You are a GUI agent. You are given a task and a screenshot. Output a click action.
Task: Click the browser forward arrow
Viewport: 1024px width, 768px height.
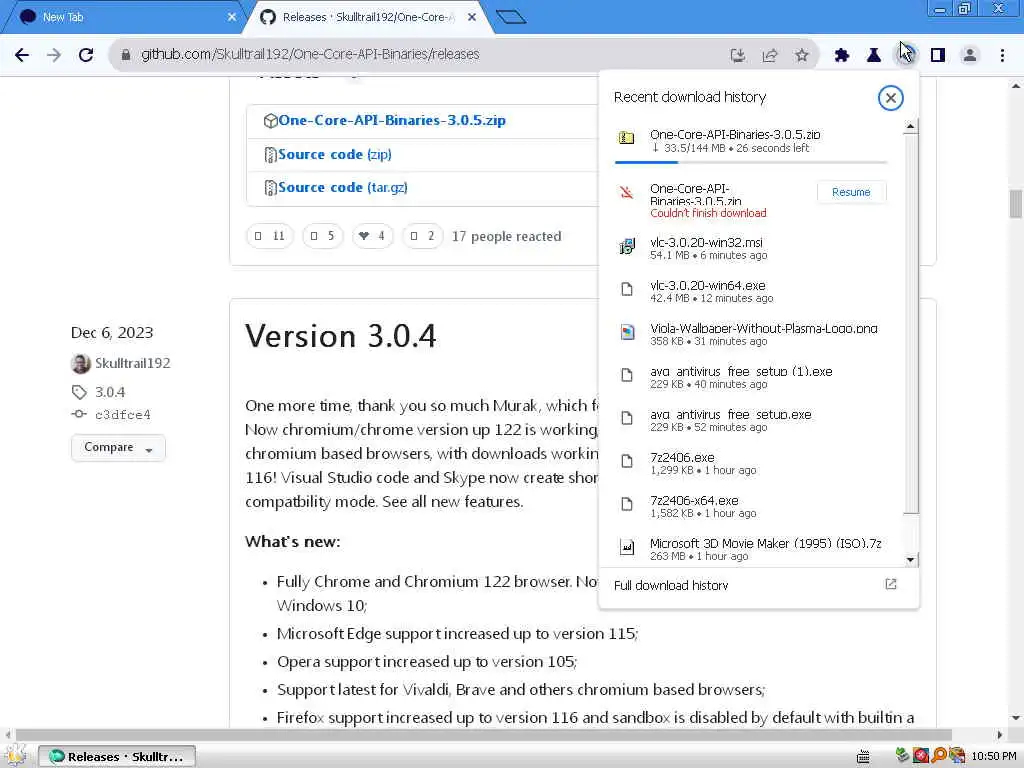point(54,55)
